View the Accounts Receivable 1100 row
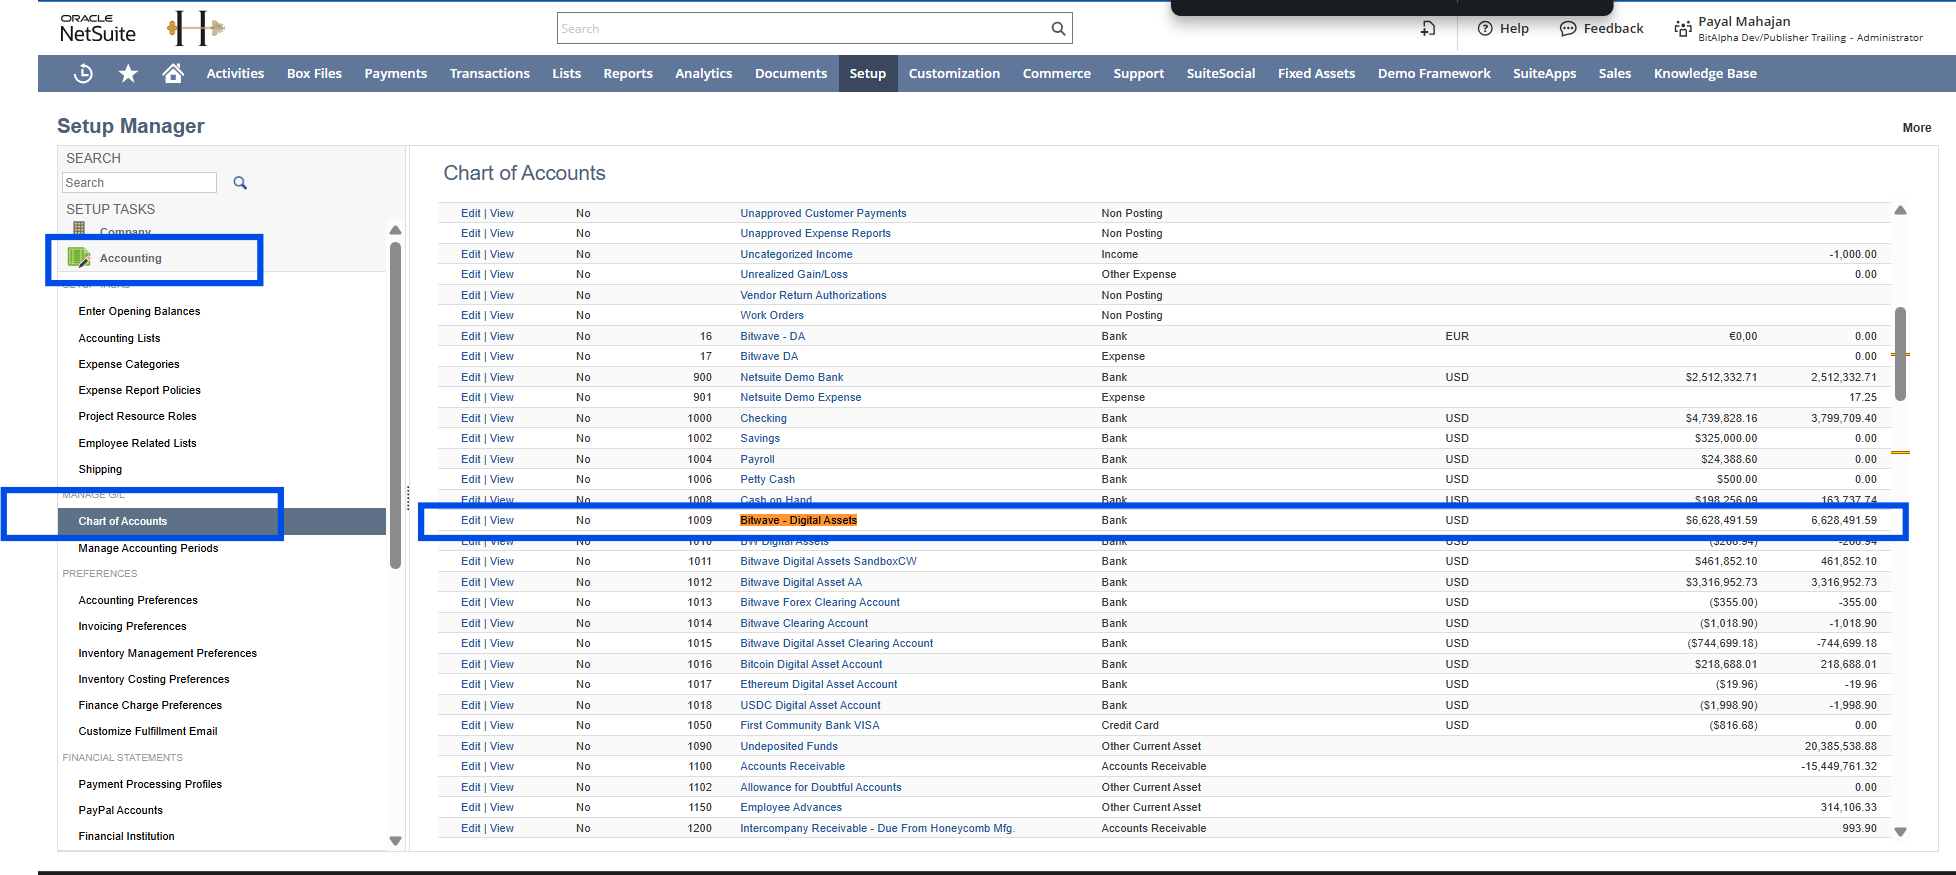The height and width of the screenshot is (875, 1956). pyautogui.click(x=502, y=766)
